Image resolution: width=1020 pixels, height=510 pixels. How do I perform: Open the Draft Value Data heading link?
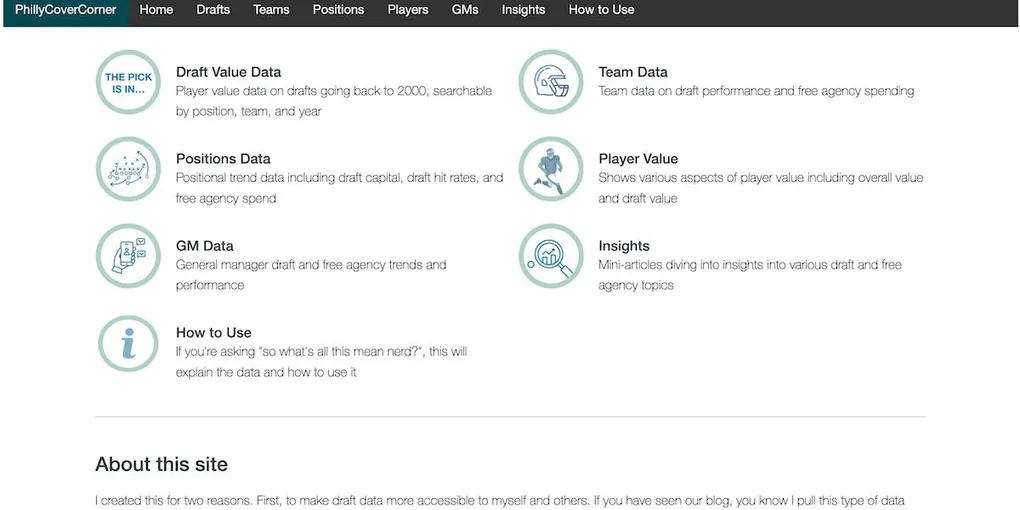pos(228,72)
